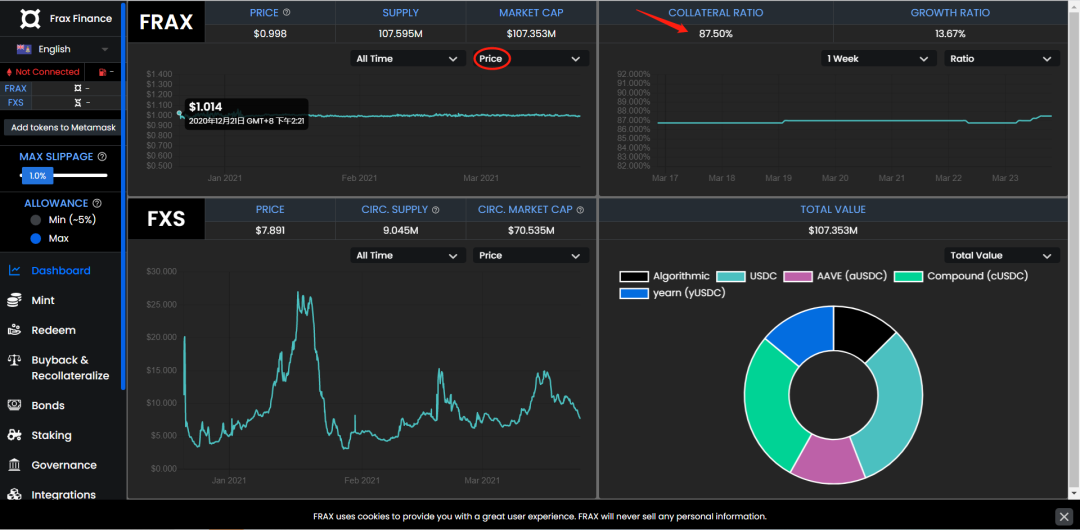This screenshot has width=1080, height=530.
Task: Open the Mint page coins icon
Action: 14,300
